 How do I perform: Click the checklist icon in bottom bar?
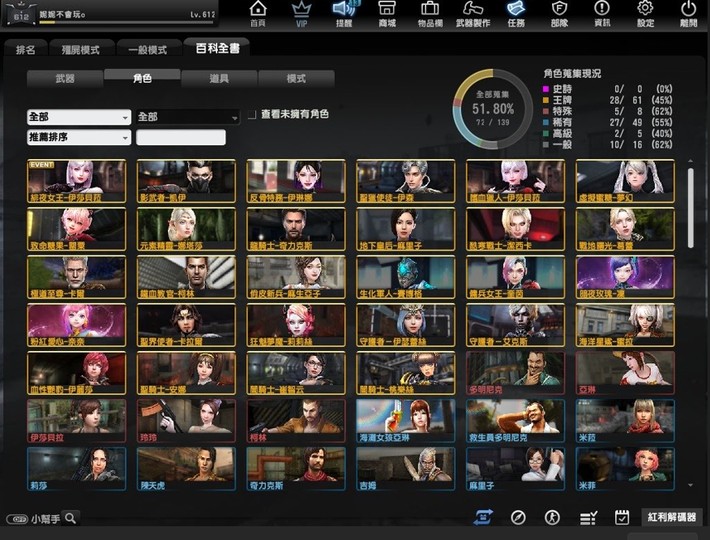pyautogui.click(x=588, y=518)
